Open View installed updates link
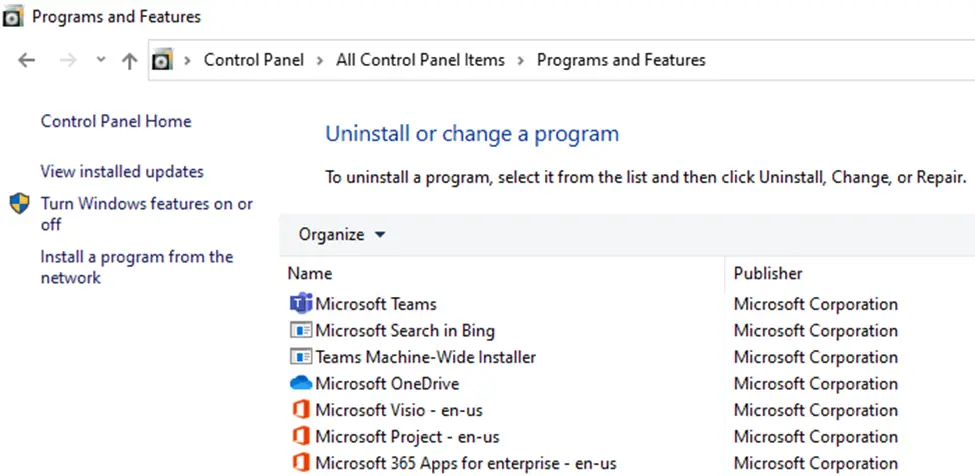 pyautogui.click(x=122, y=172)
